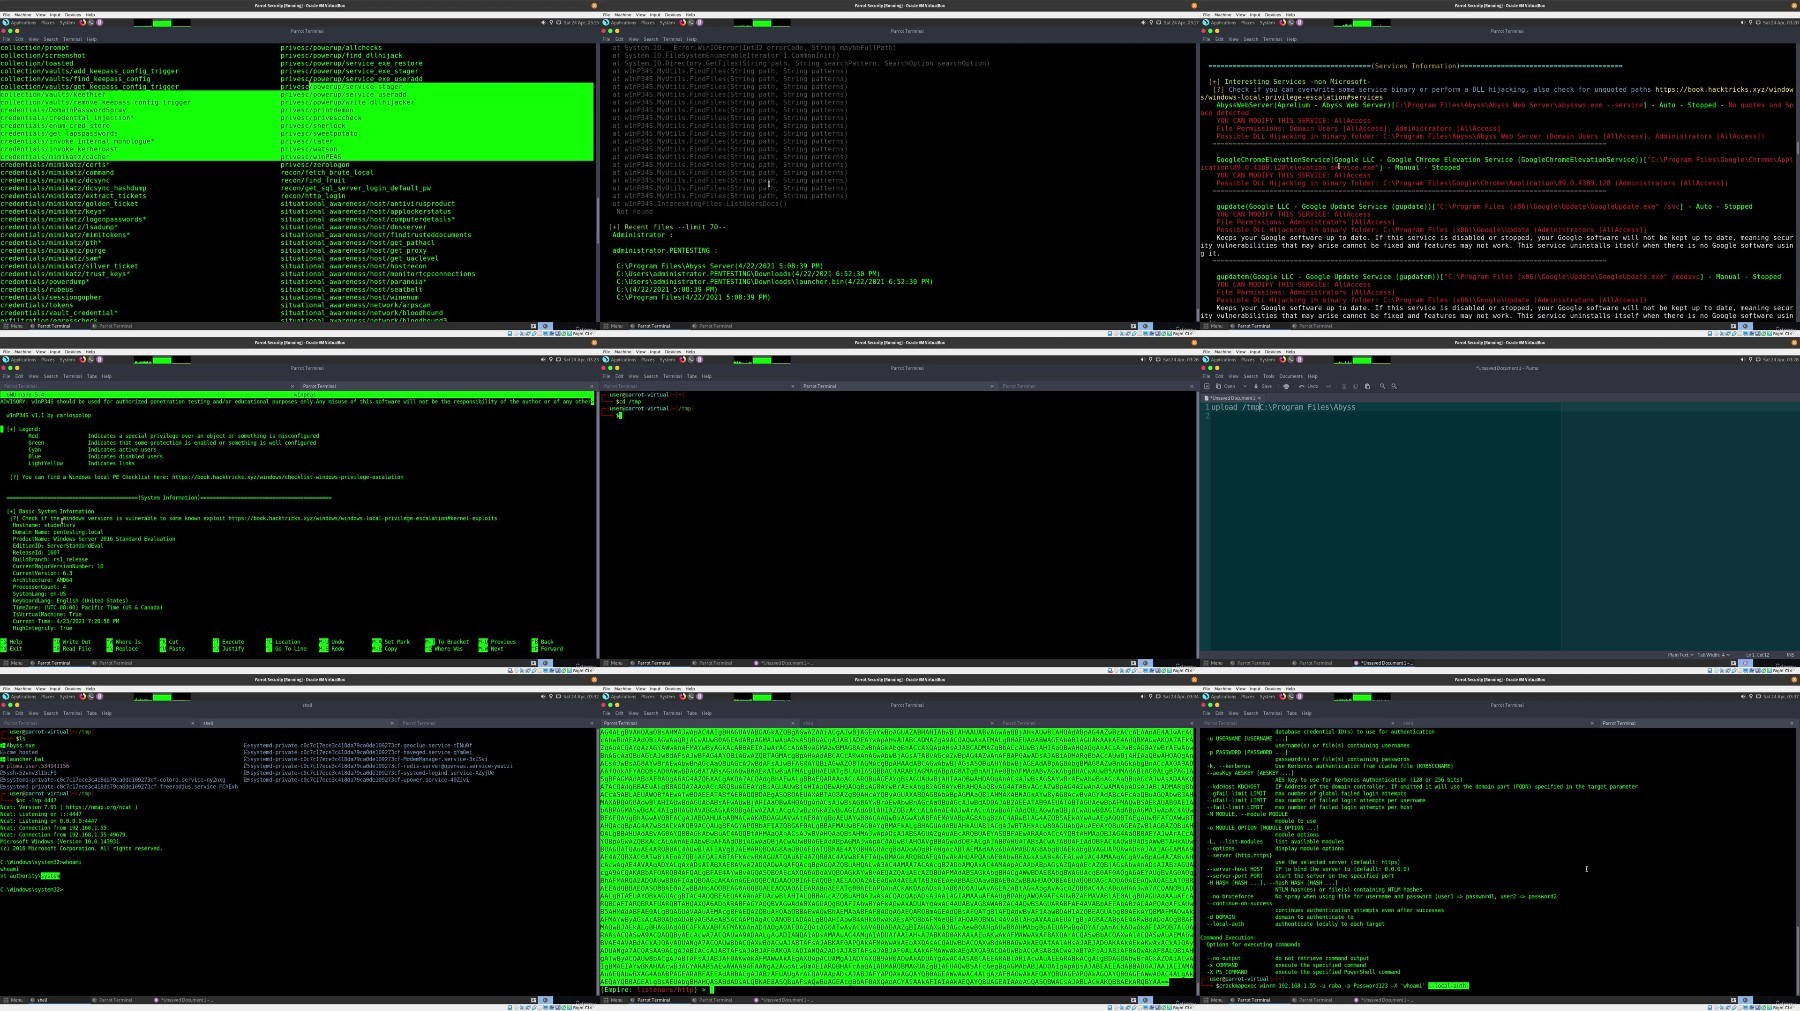Open the Tabs menu in the winPEAS nano window
Image resolution: width=1800 pixels, height=1011 pixels.
pyautogui.click(x=92, y=376)
